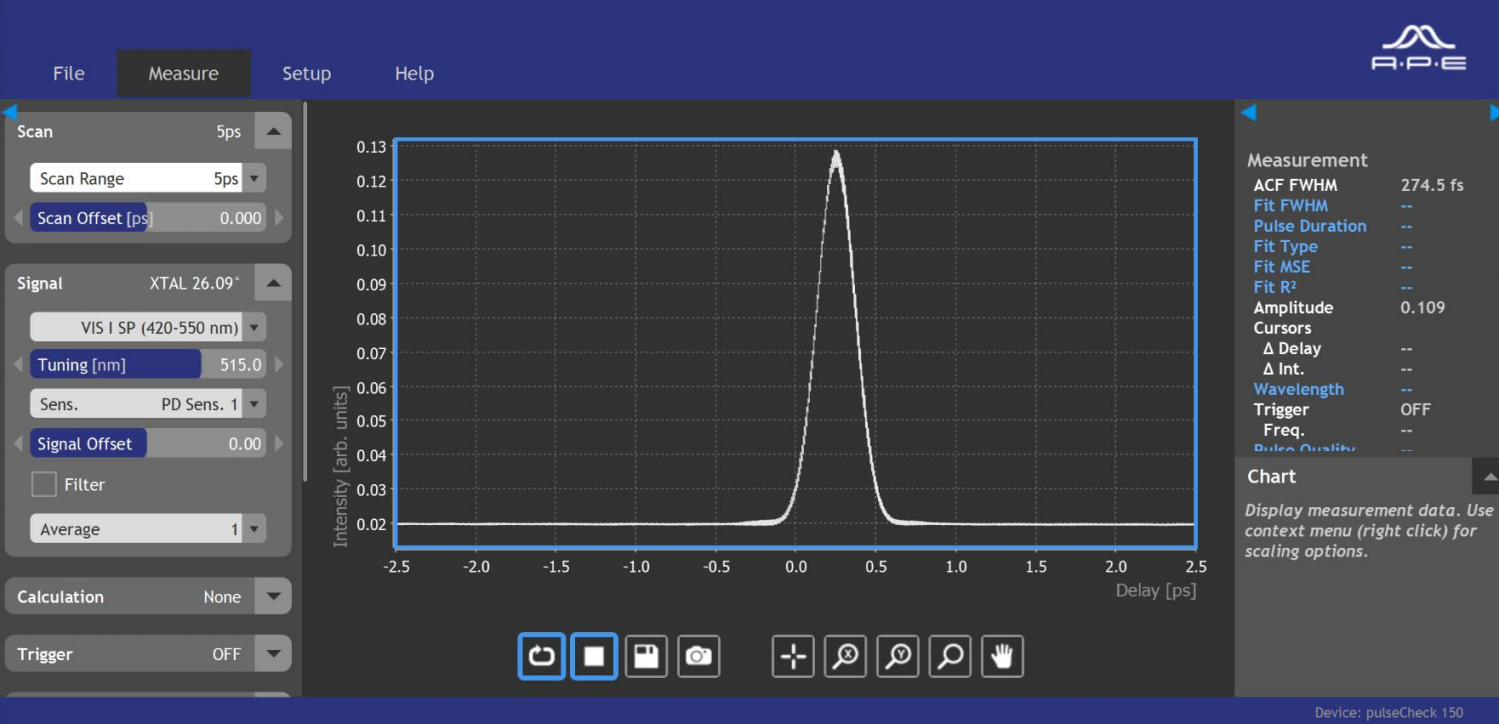Open the Scan Range 5ps dropdown
Screen dimensions: 1499x724
pos(255,179)
